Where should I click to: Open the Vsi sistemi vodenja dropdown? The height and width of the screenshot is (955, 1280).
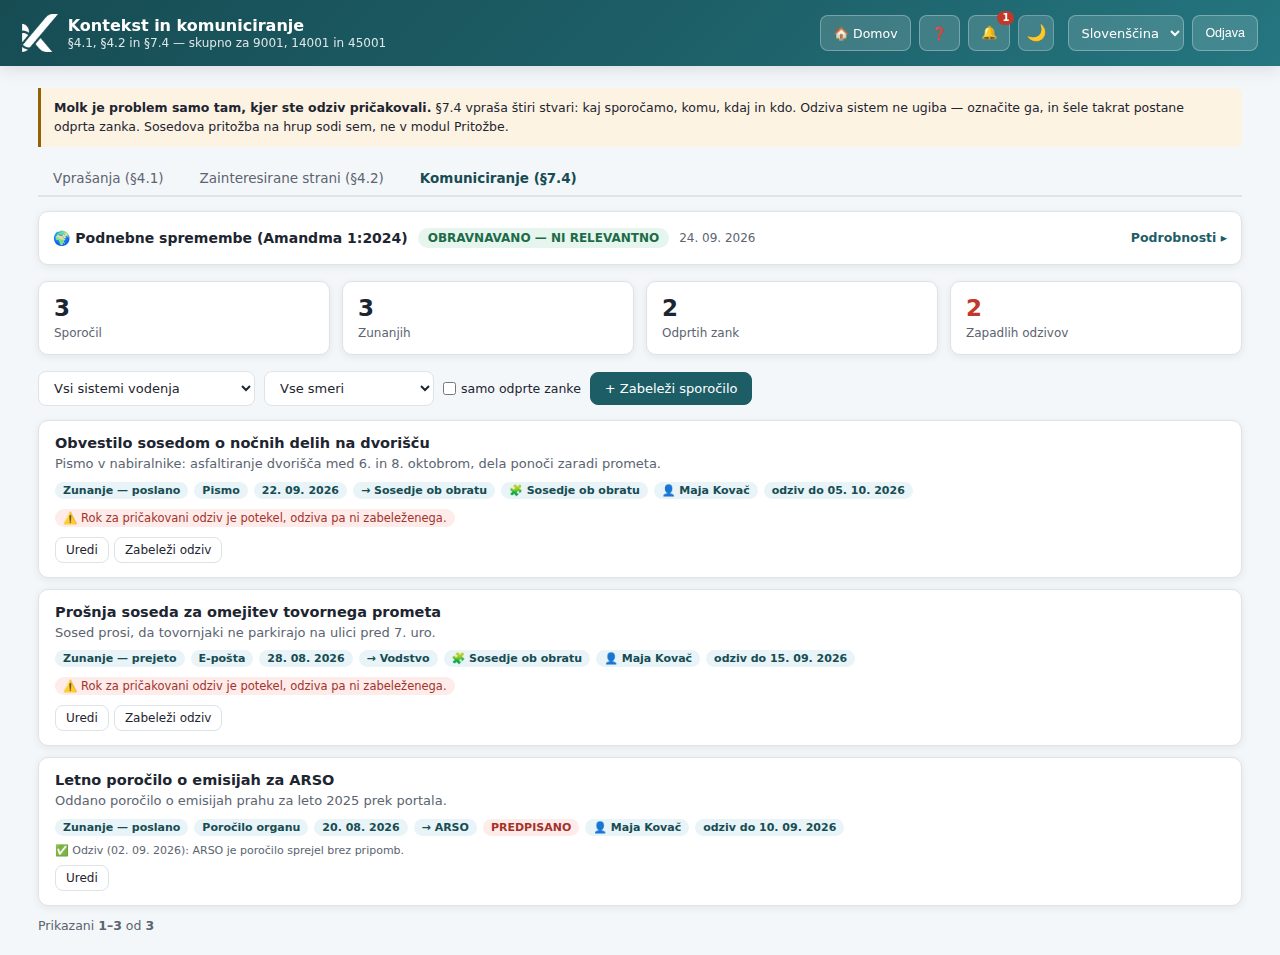[x=147, y=389]
